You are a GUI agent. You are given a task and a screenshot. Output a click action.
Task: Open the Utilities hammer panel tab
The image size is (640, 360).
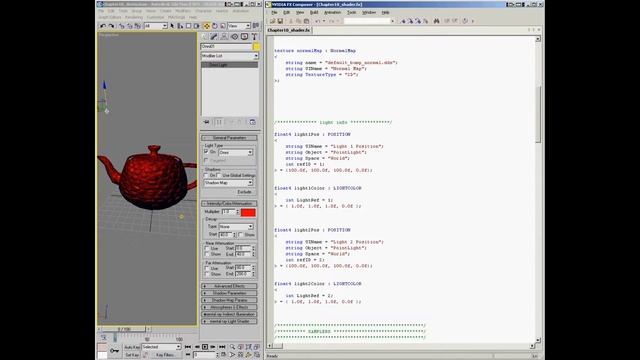(x=254, y=37)
